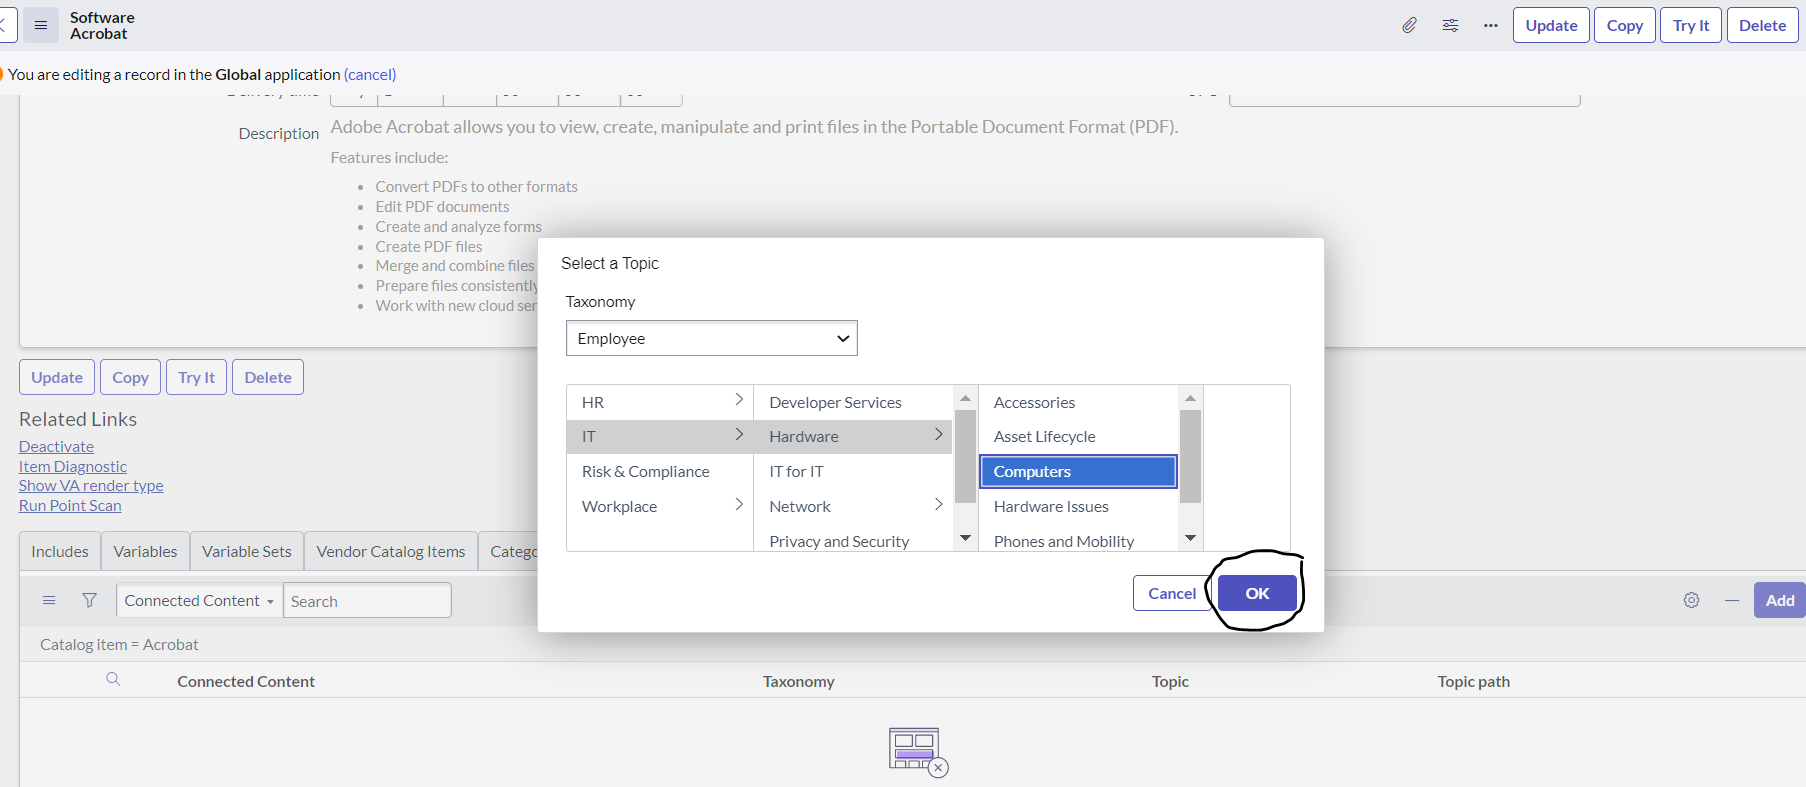The width and height of the screenshot is (1806, 787).
Task: Expand the Network subtopic chevron
Action: click(x=938, y=505)
